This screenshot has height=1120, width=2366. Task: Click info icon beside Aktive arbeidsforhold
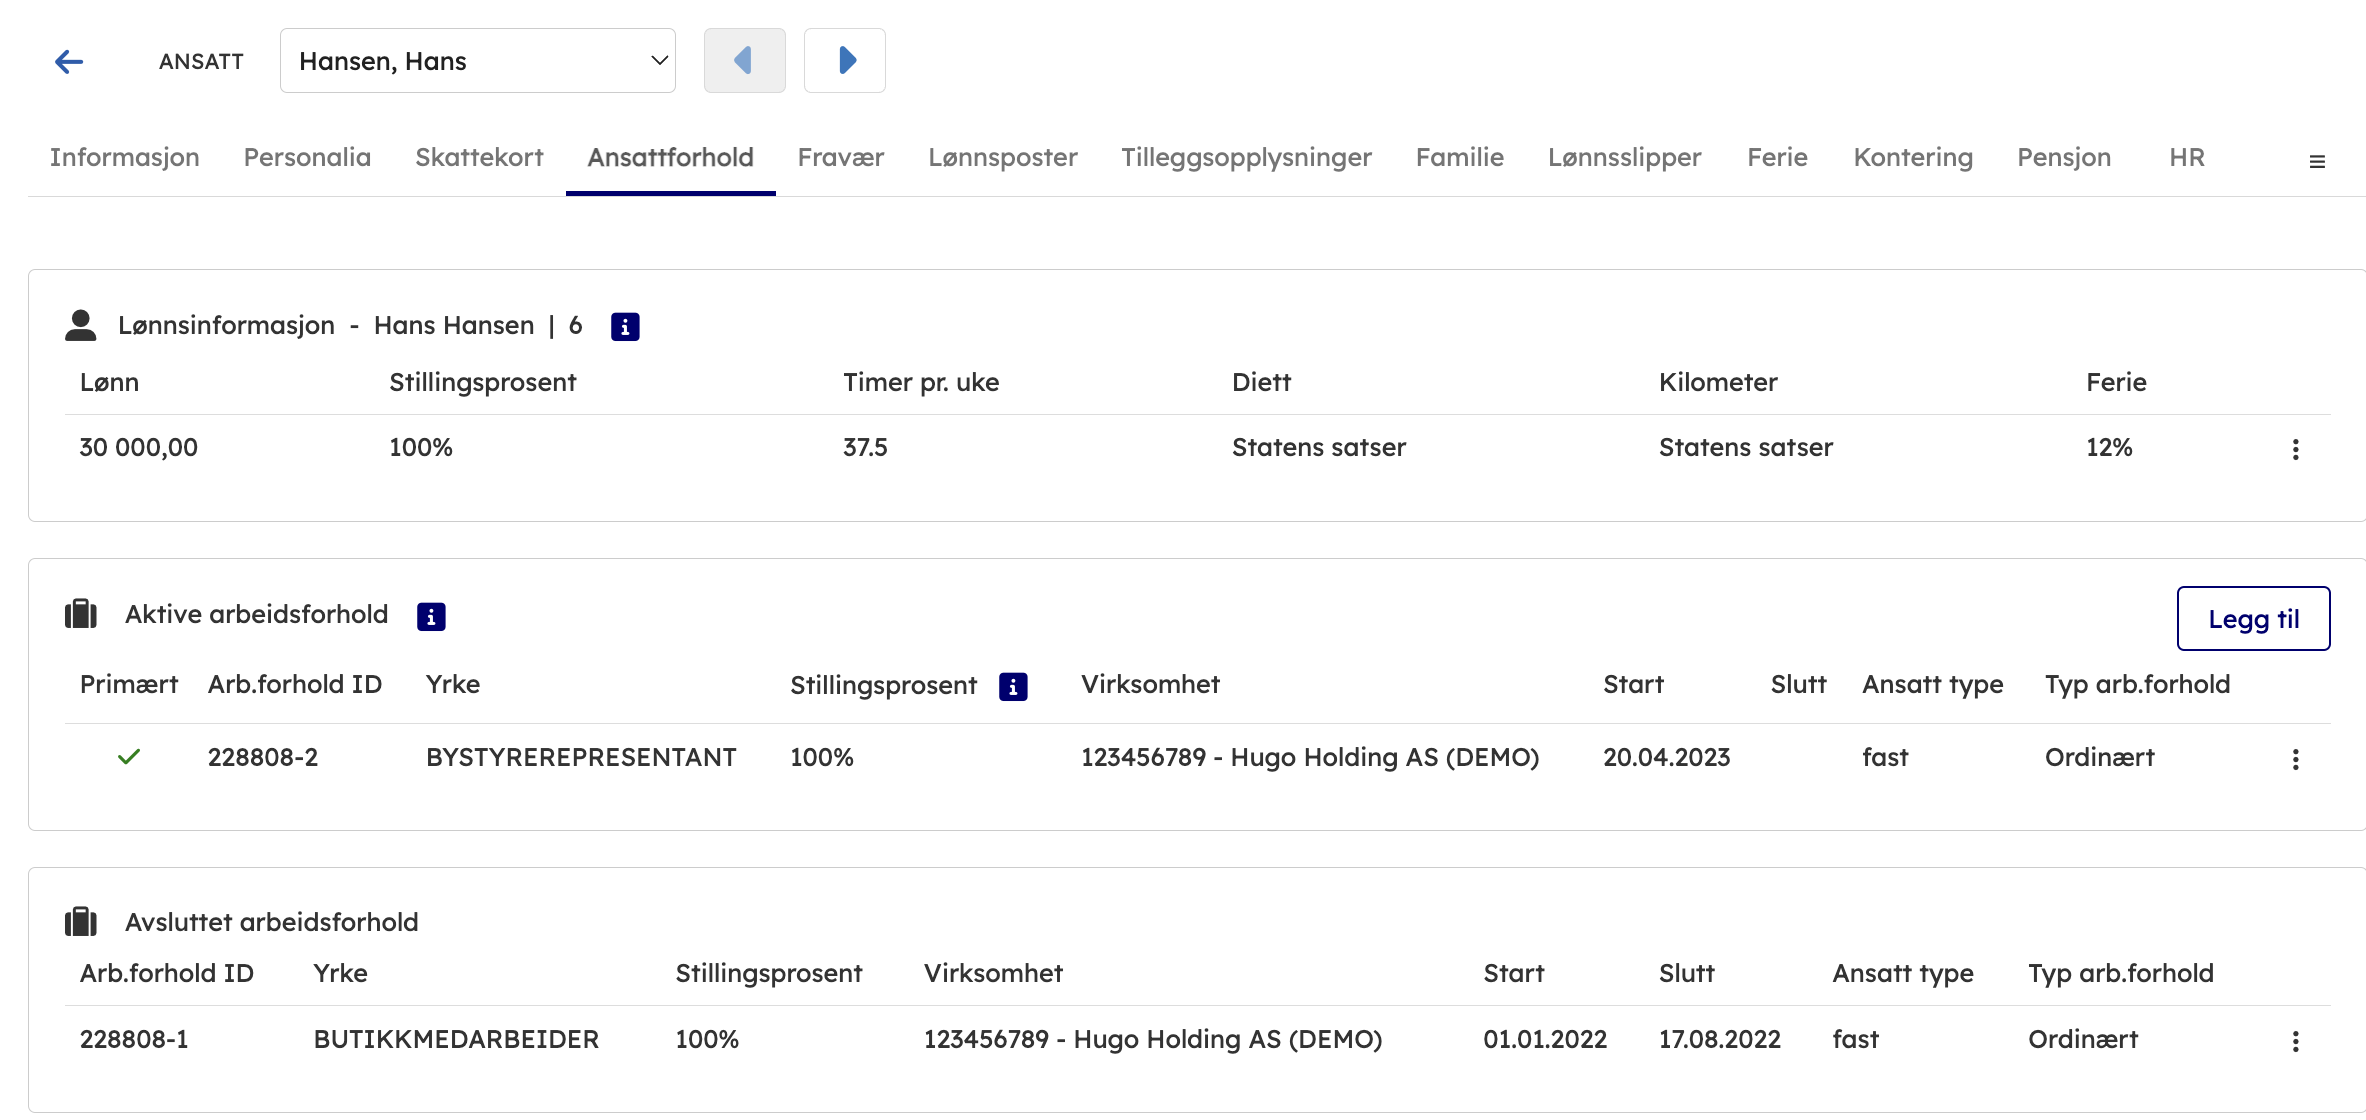431,617
